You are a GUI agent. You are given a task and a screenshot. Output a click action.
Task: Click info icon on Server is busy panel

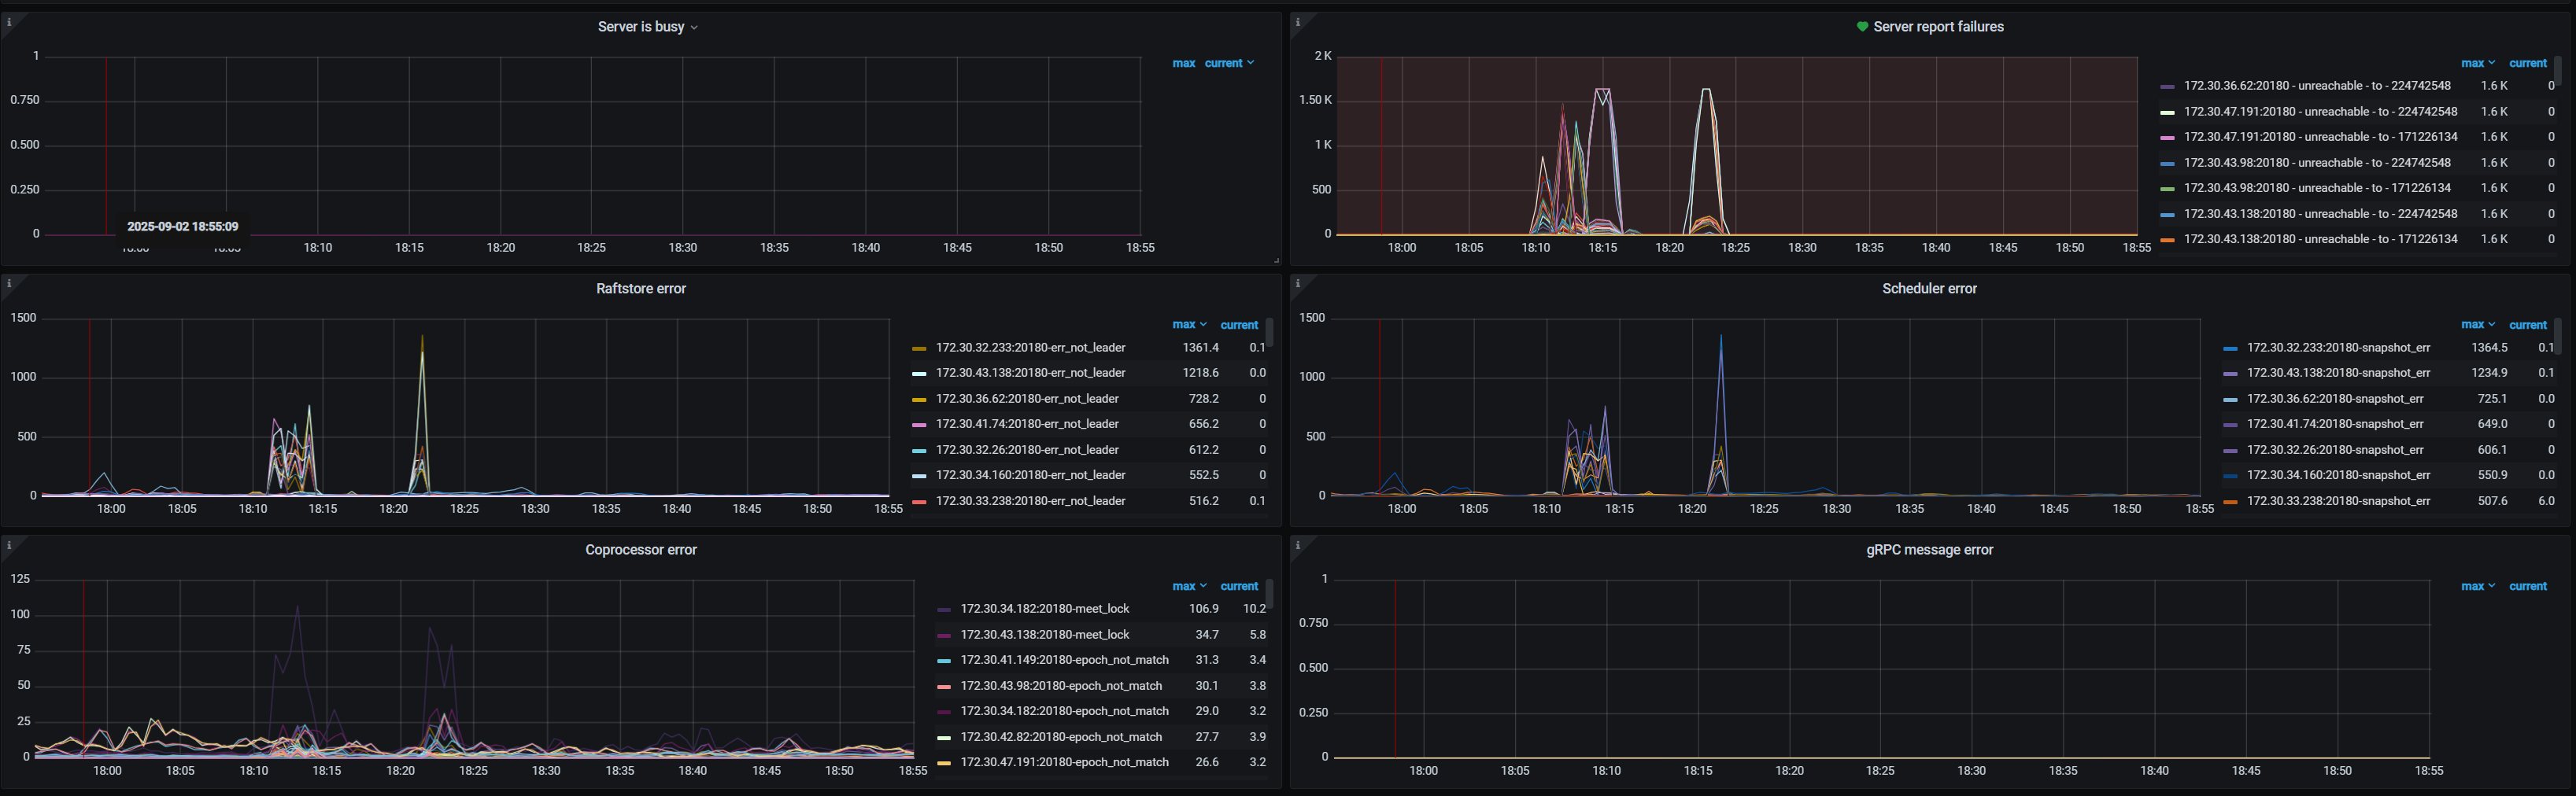coord(9,21)
